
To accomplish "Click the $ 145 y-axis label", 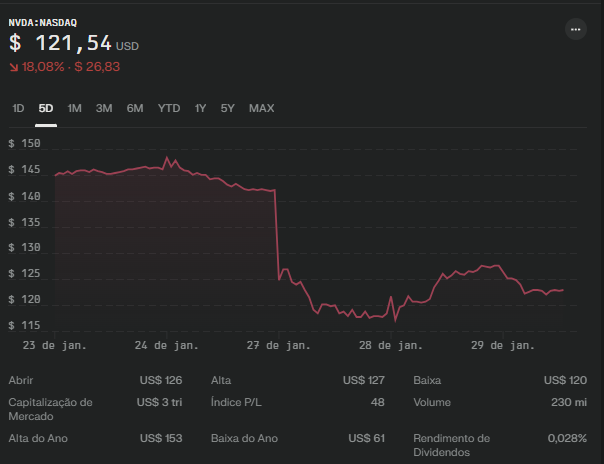I will click(24, 170).
